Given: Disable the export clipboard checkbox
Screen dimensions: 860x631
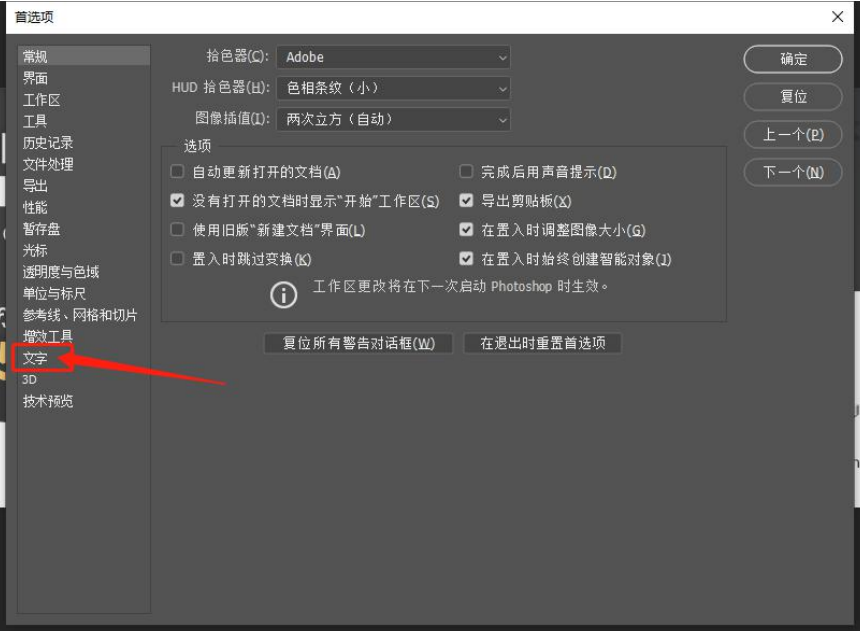Looking at the screenshot, I should tap(465, 199).
